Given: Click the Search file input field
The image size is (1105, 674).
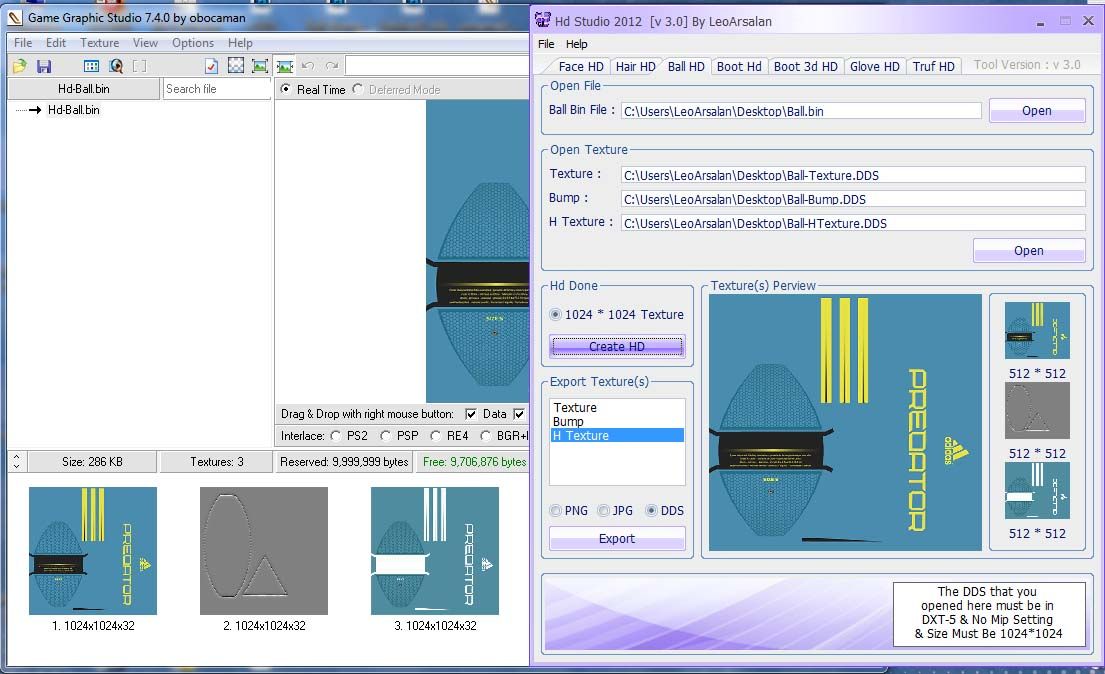Looking at the screenshot, I should coord(216,89).
